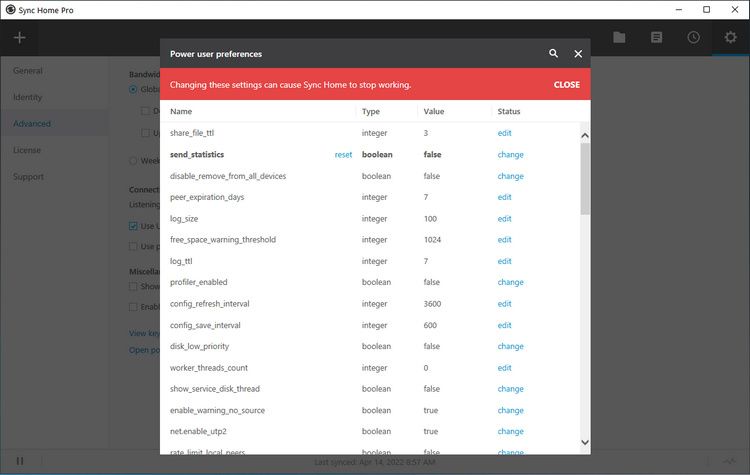
Task: Select the General settings tab
Action: tap(28, 71)
